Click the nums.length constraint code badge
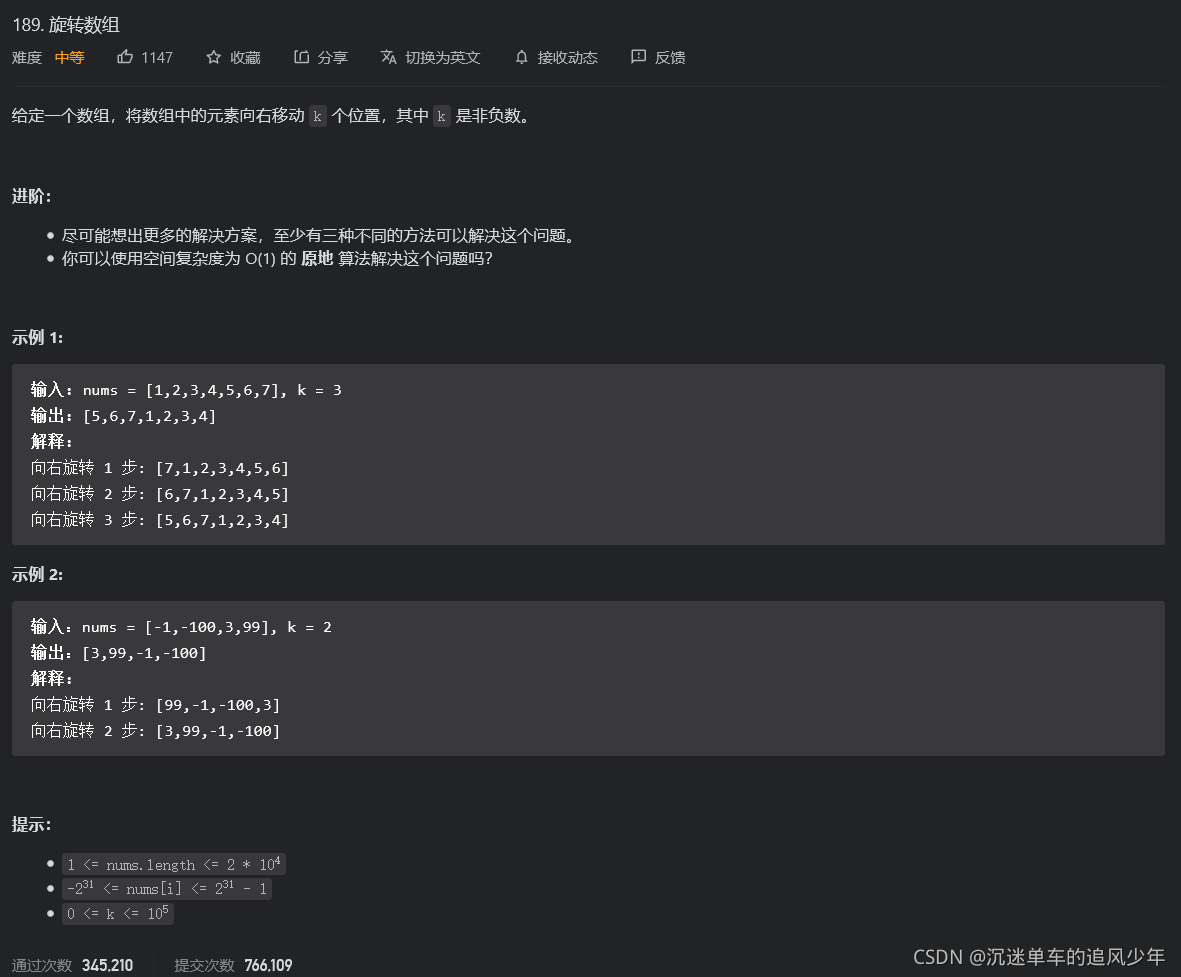 point(174,863)
